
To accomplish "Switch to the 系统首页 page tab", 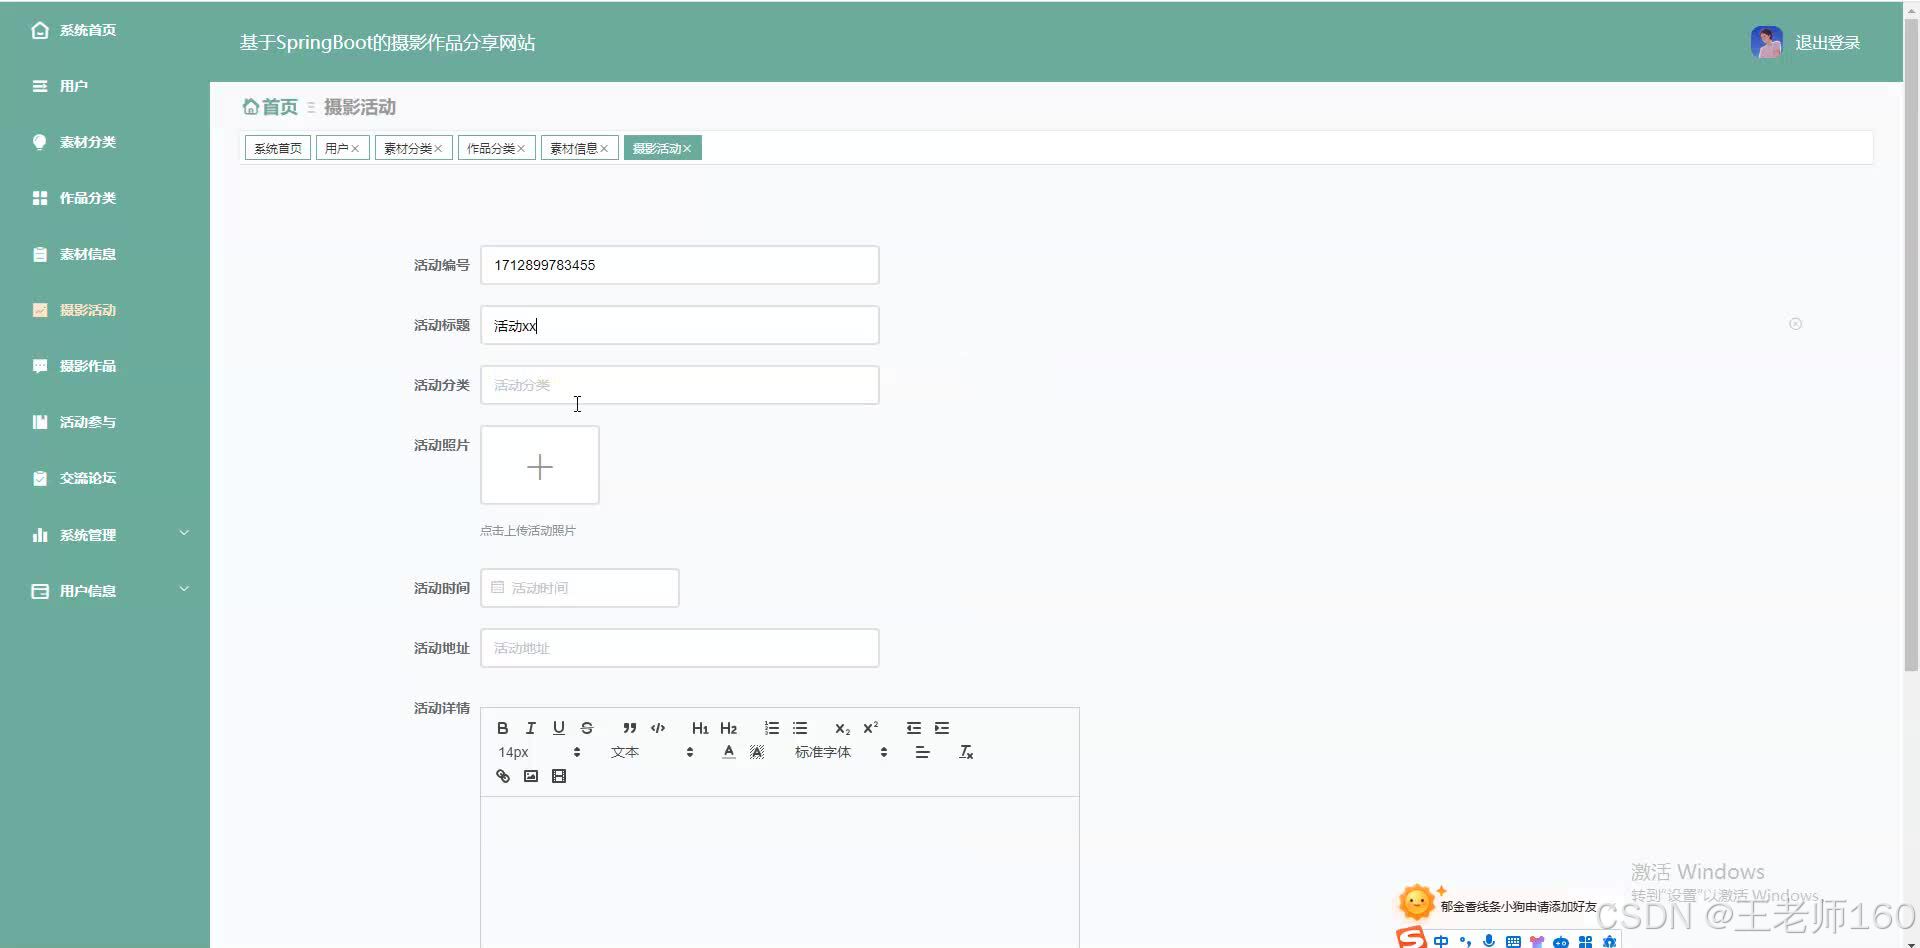I will click(278, 148).
